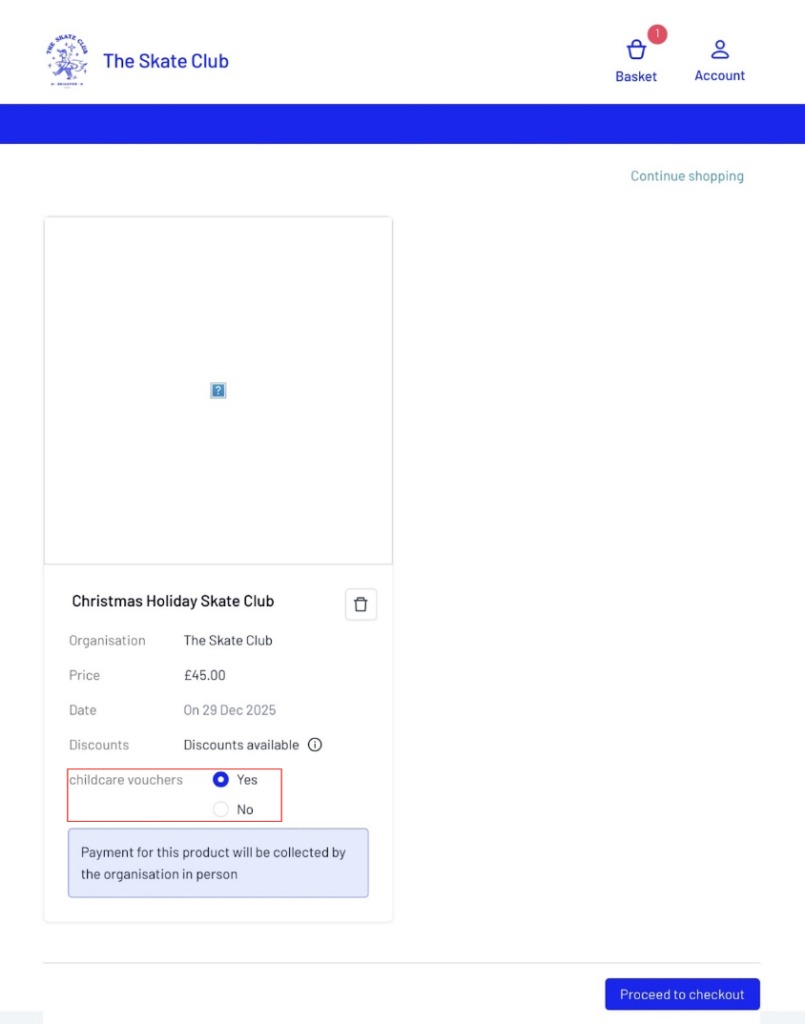Click the in-person payment notice box
This screenshot has height=1024, width=805.
pos(218,863)
